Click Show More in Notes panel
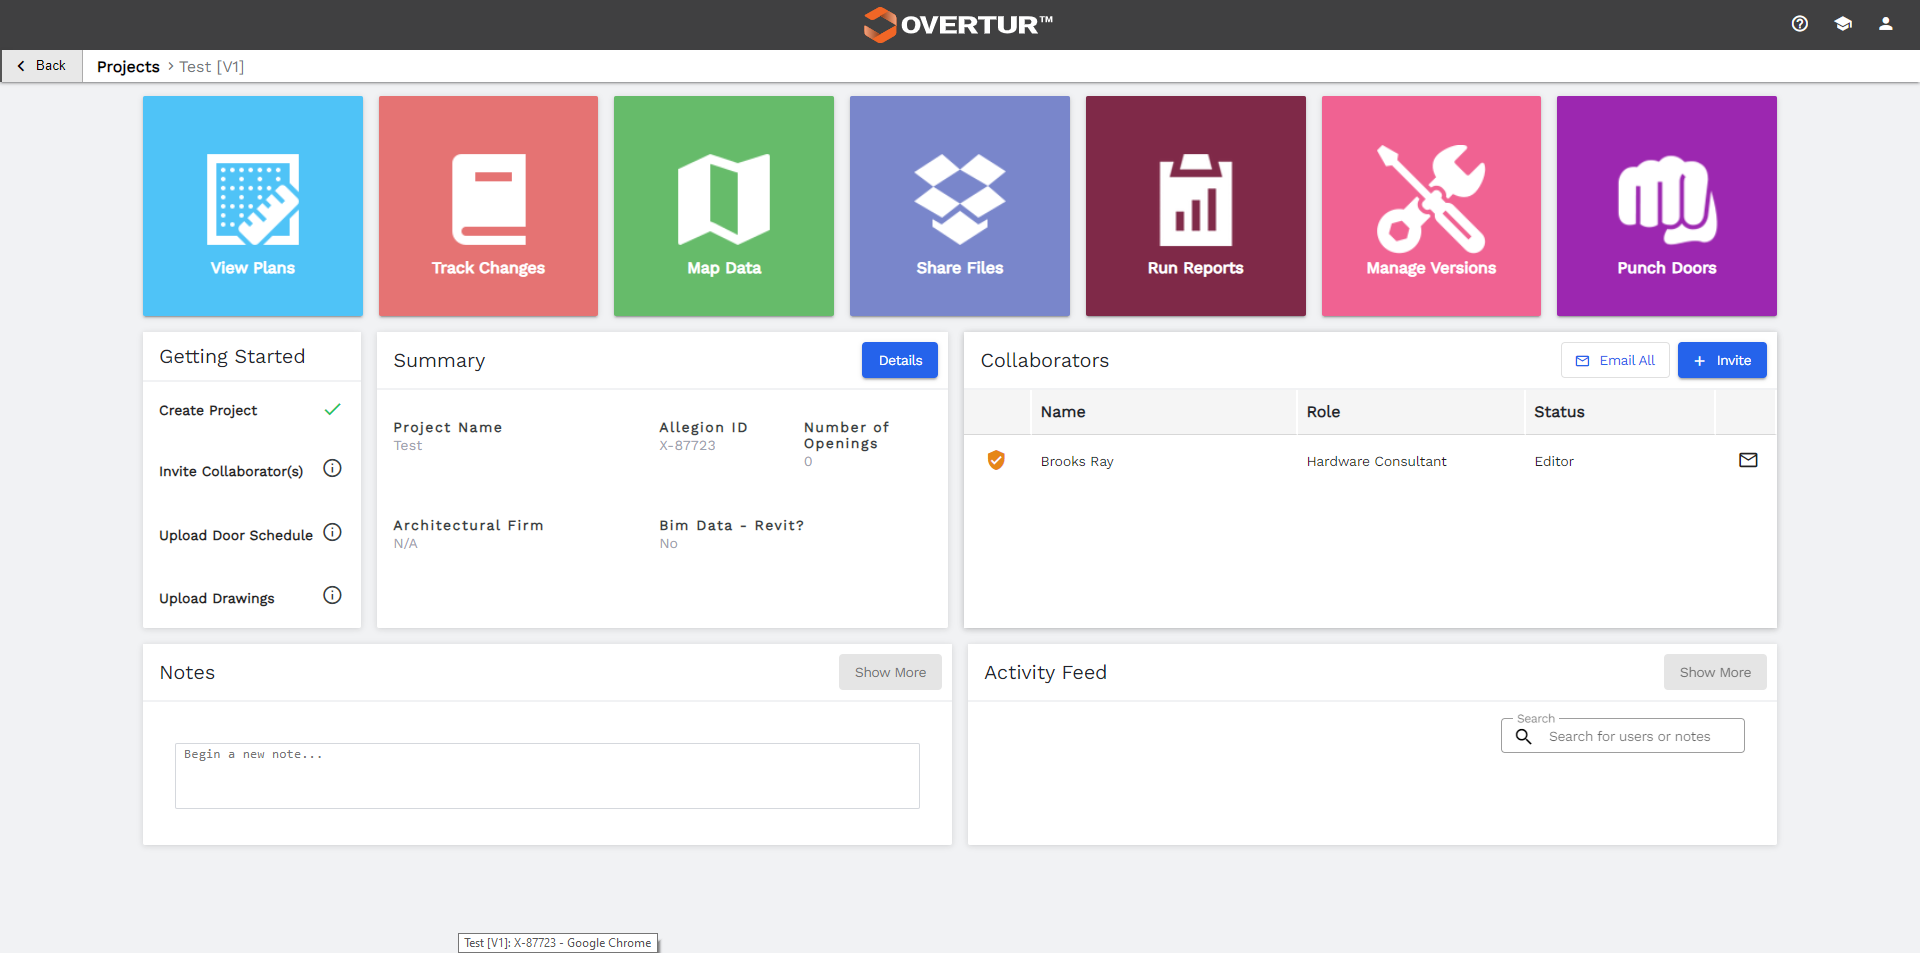 click(890, 672)
